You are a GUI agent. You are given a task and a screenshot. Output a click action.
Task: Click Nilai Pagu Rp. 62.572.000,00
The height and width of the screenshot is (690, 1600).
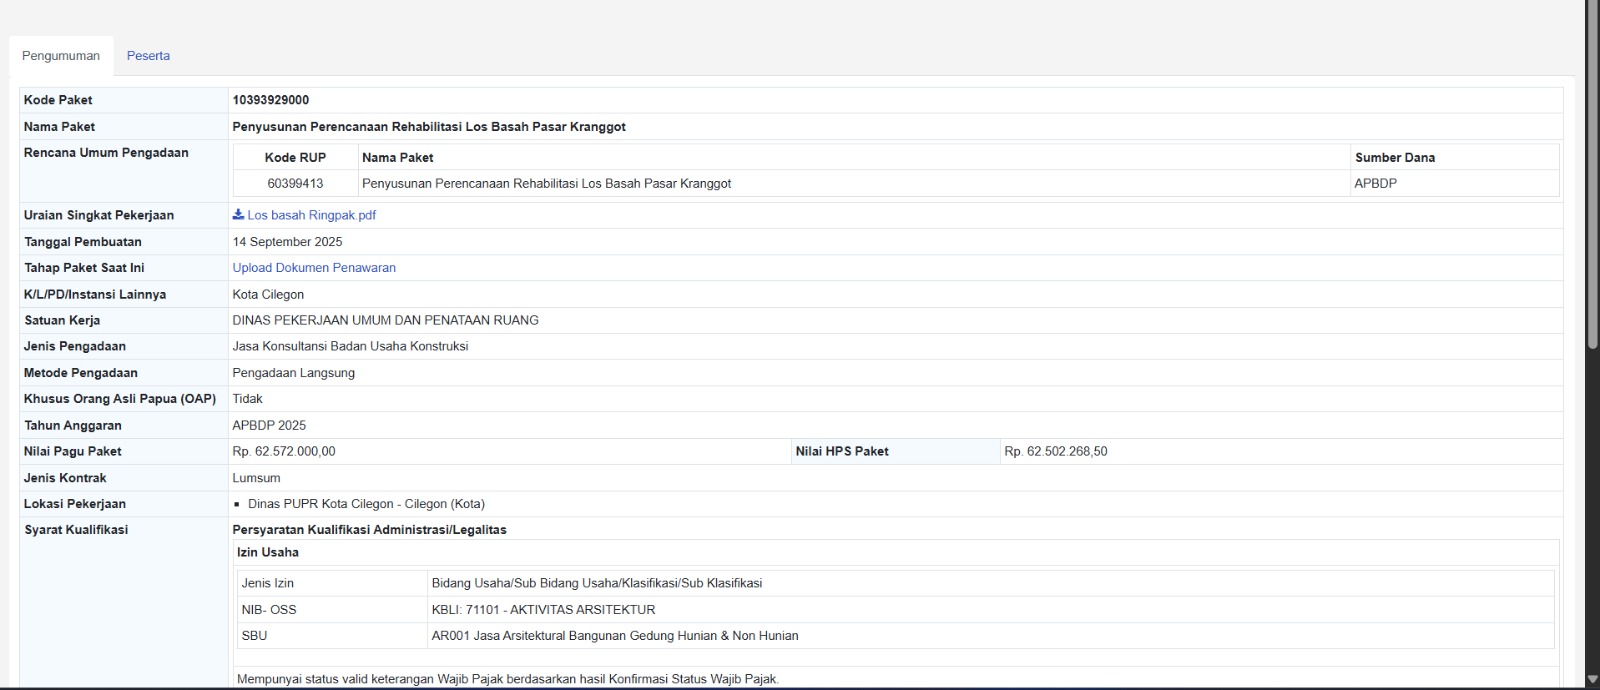coord(284,452)
